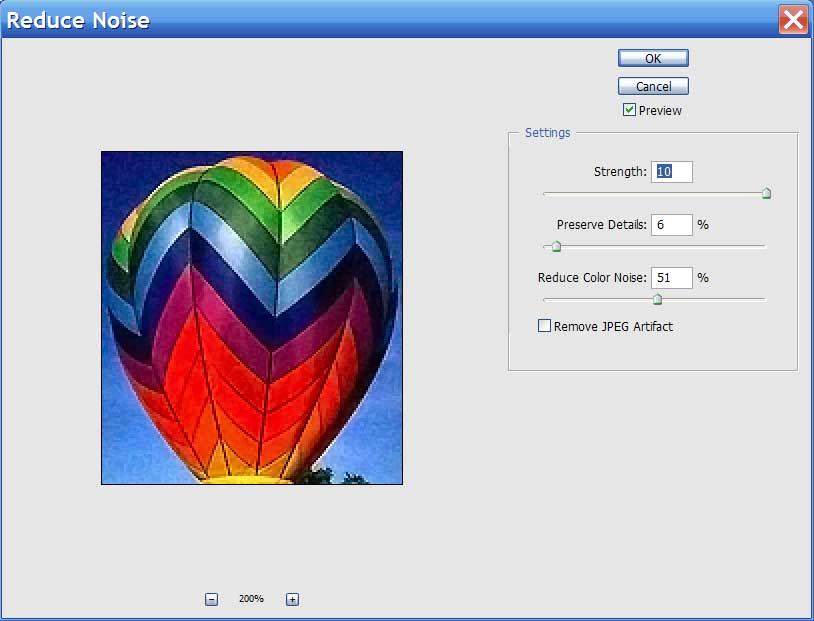Click the Reduce Color Noise value field
The width and height of the screenshot is (814, 621).
pyautogui.click(x=672, y=278)
